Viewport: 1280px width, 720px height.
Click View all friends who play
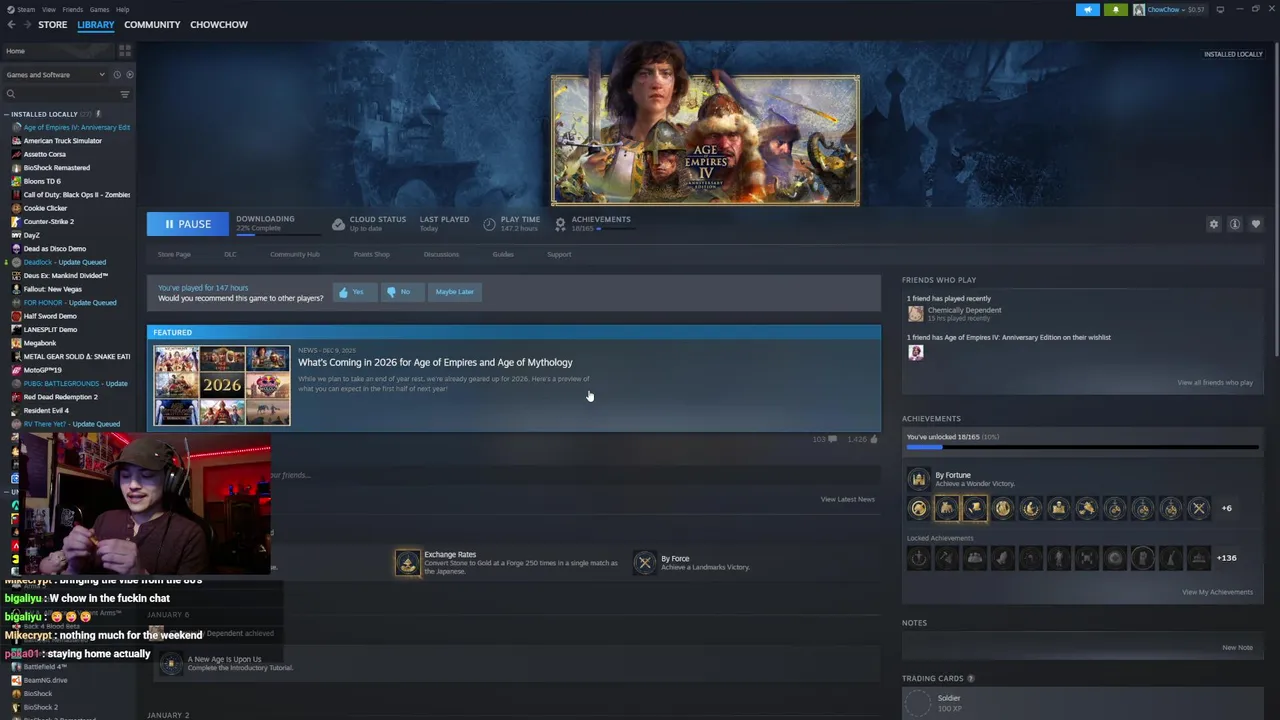[1215, 382]
